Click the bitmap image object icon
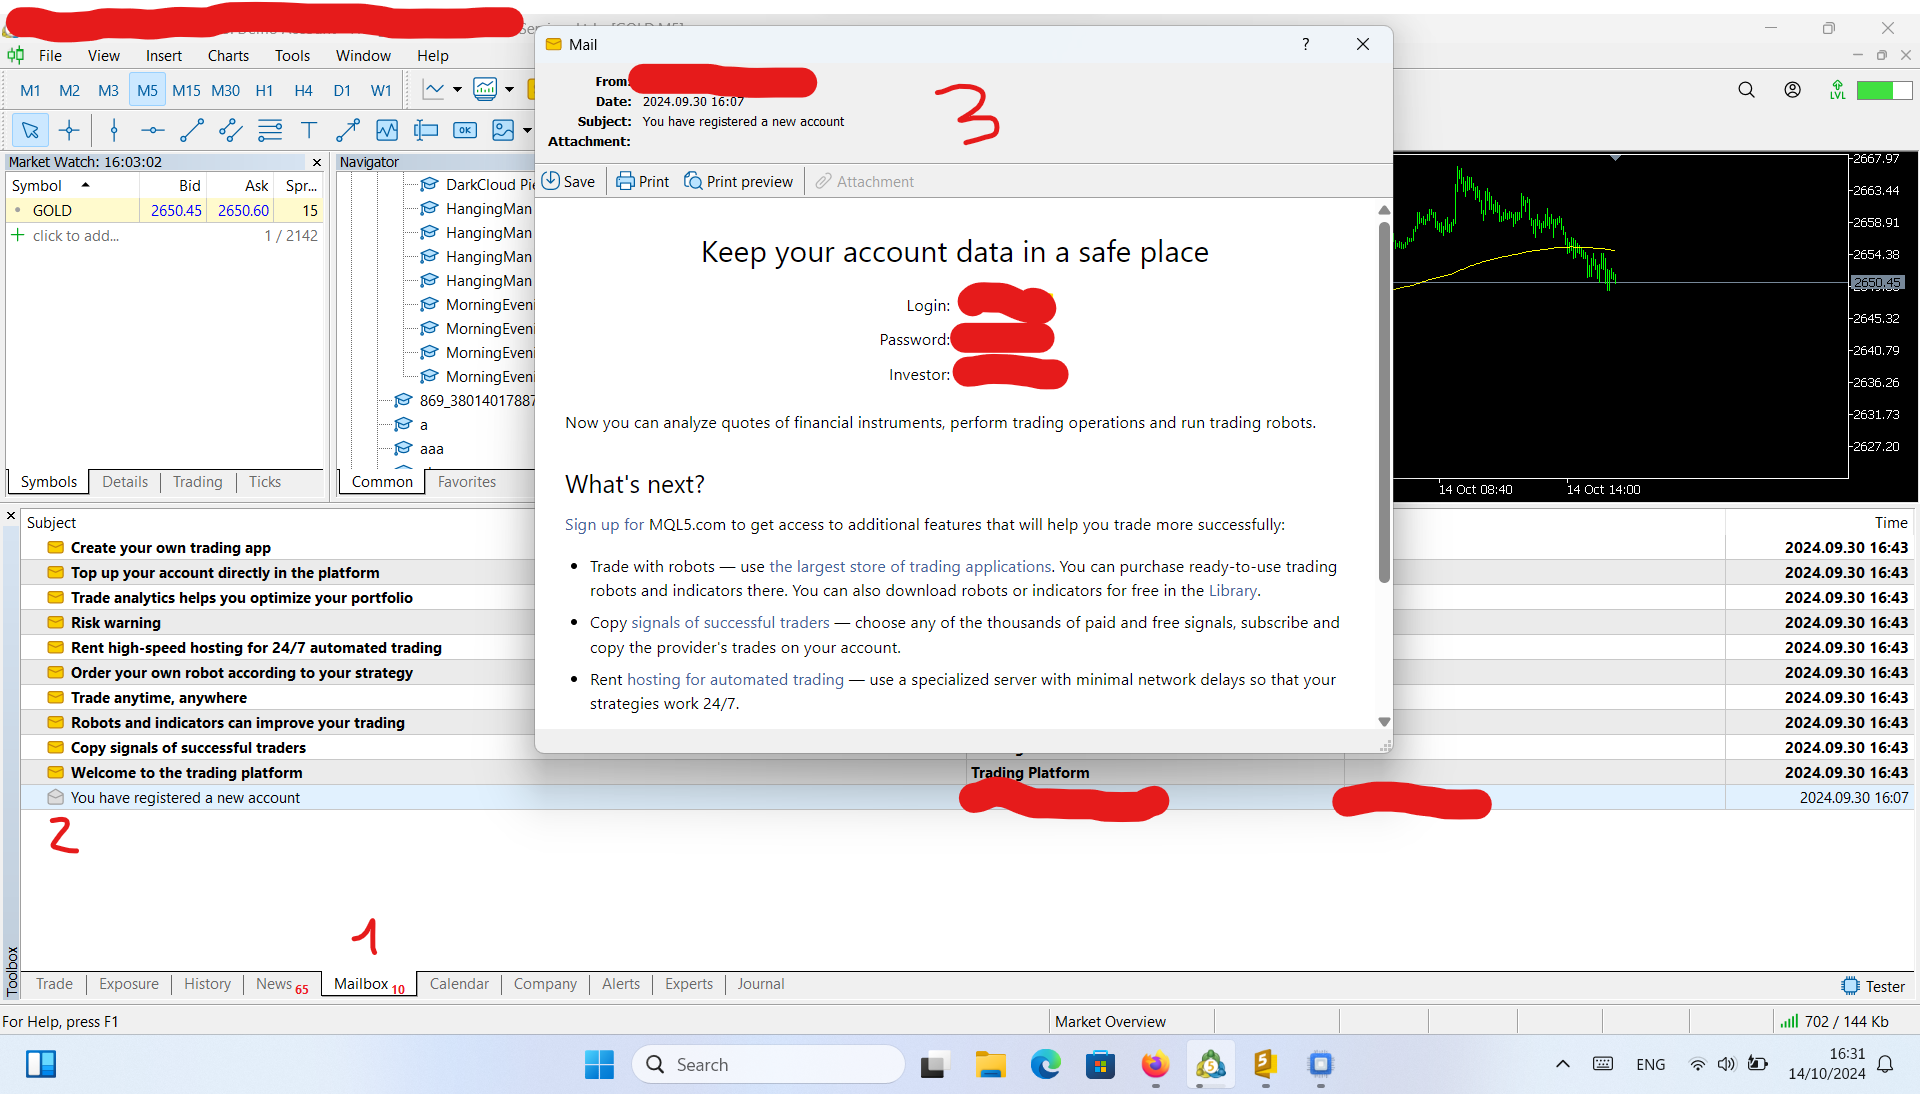Screen dimensions: 1920x1094 [503, 130]
